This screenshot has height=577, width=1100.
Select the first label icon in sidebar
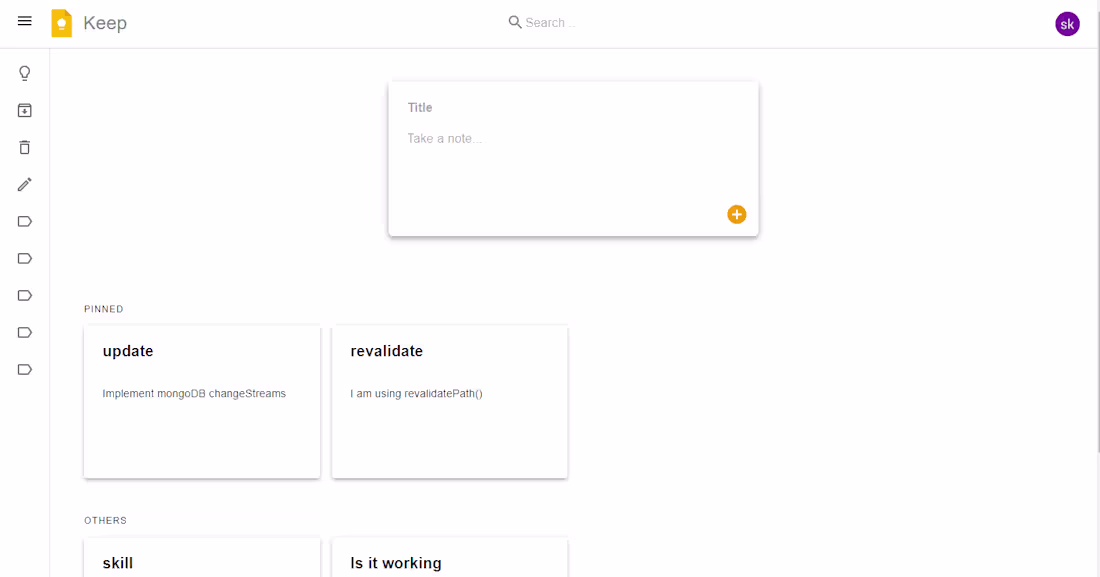click(24, 221)
